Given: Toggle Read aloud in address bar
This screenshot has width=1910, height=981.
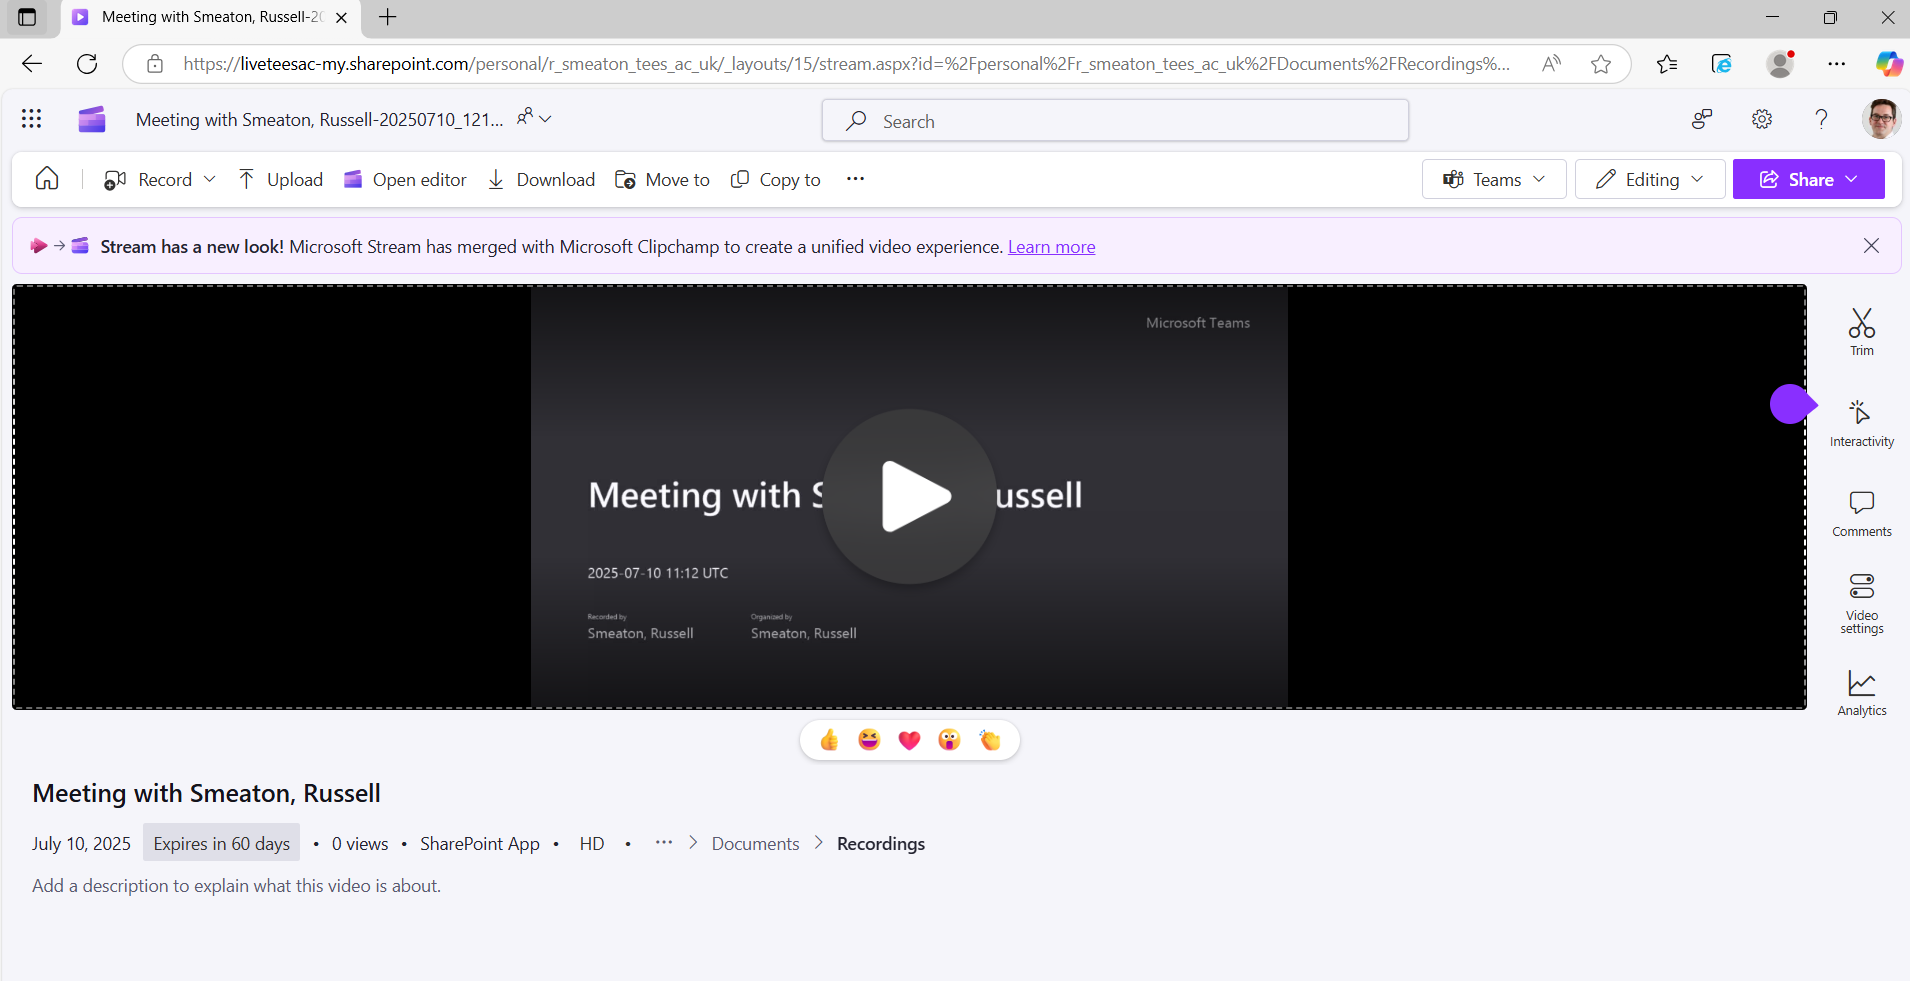Looking at the screenshot, I should pyautogui.click(x=1551, y=64).
